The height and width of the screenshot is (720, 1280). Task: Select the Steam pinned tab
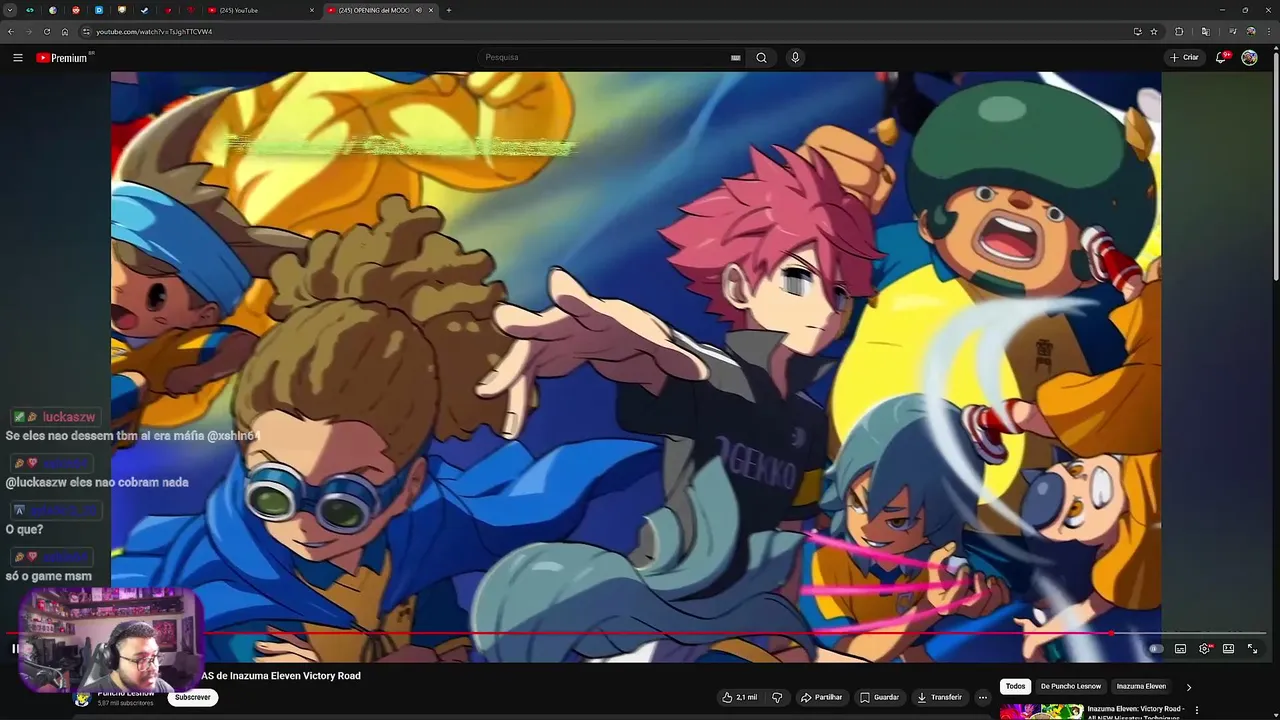tap(144, 10)
